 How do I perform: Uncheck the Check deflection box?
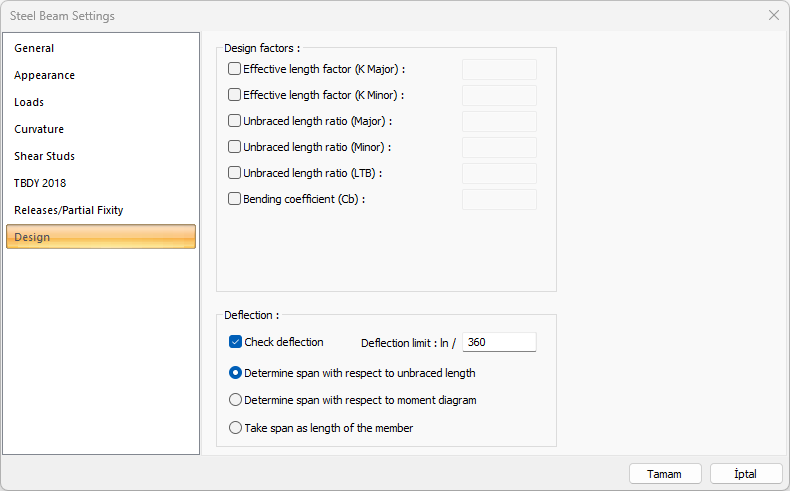pyautogui.click(x=236, y=342)
